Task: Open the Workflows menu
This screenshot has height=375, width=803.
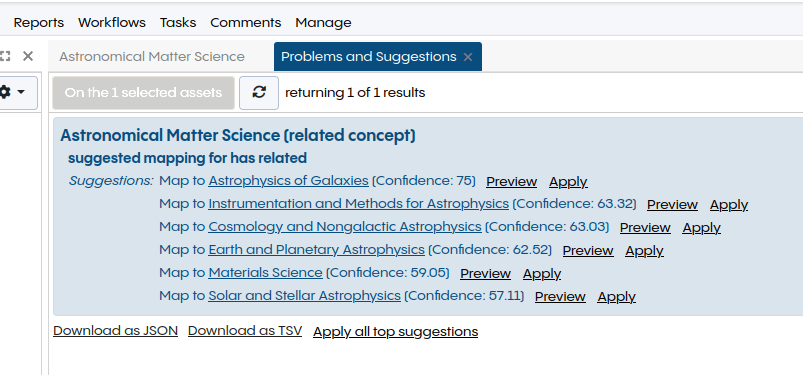Action: 112,23
